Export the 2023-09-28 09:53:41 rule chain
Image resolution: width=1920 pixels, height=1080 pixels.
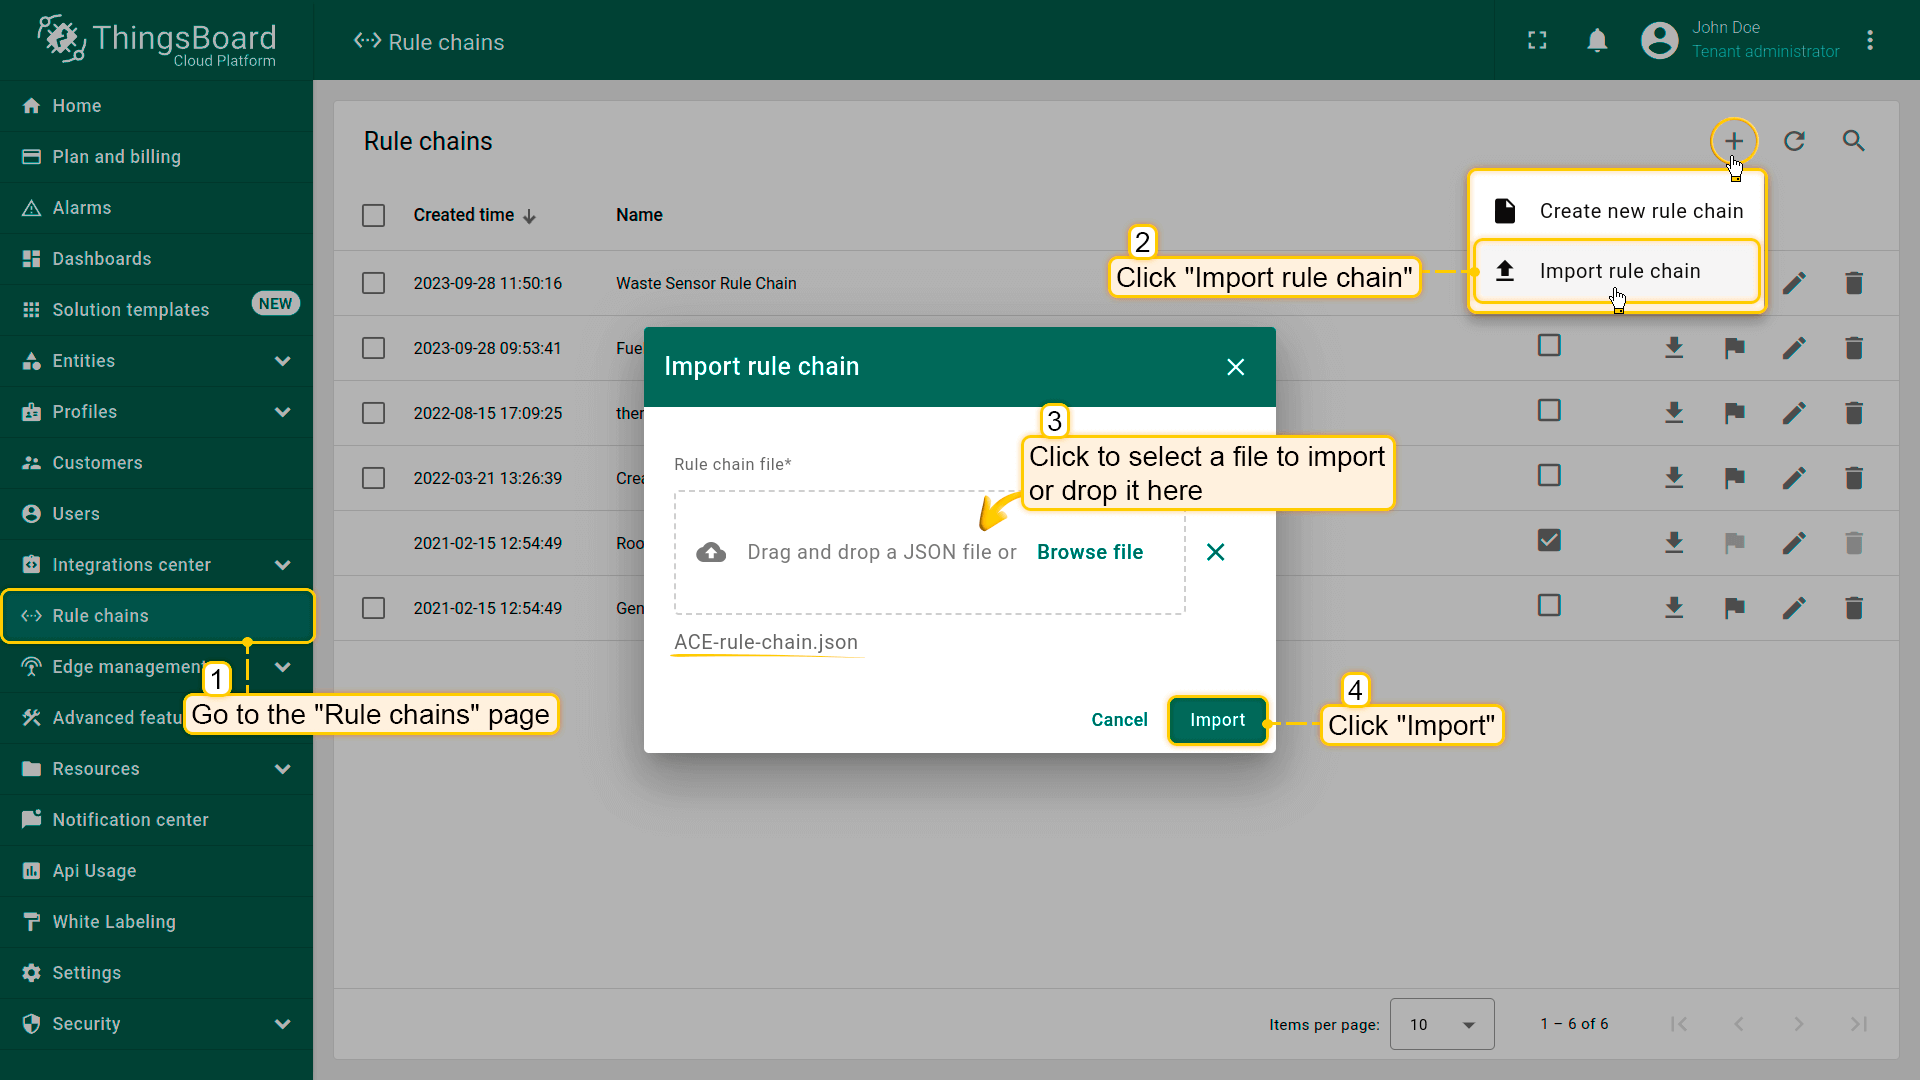(1674, 348)
